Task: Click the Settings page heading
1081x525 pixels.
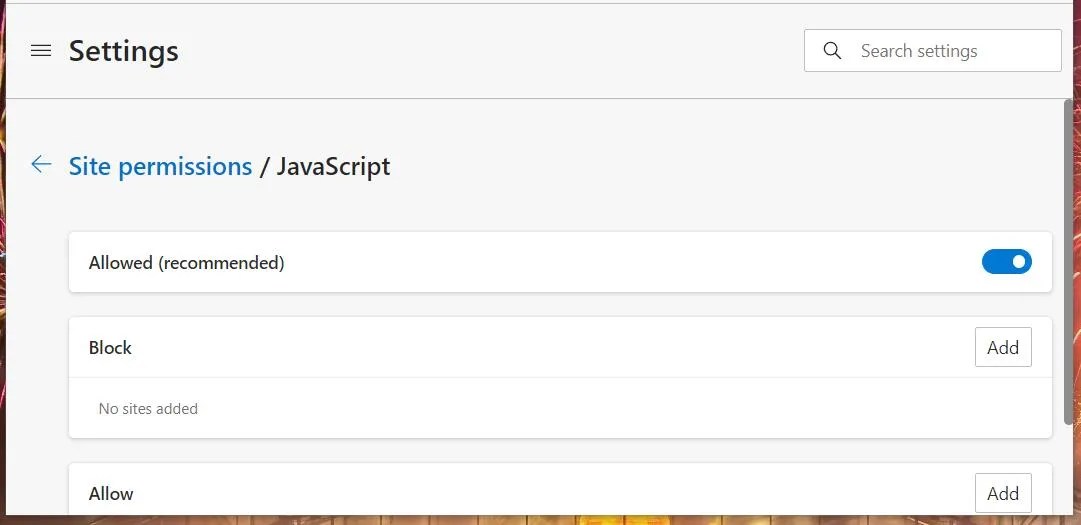Action: tap(124, 51)
